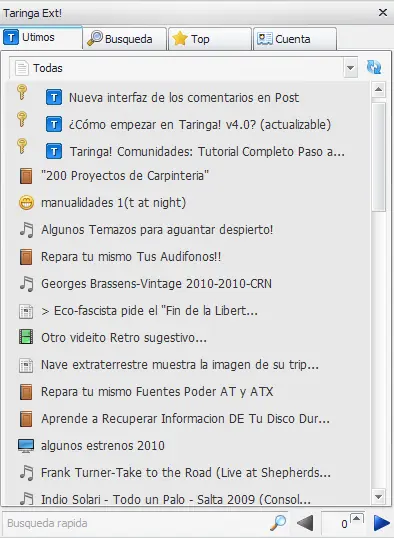The height and width of the screenshot is (538, 394).
Task: Select Eco-fascista pide el "Fin de la Libert... entry
Action: coord(149,311)
